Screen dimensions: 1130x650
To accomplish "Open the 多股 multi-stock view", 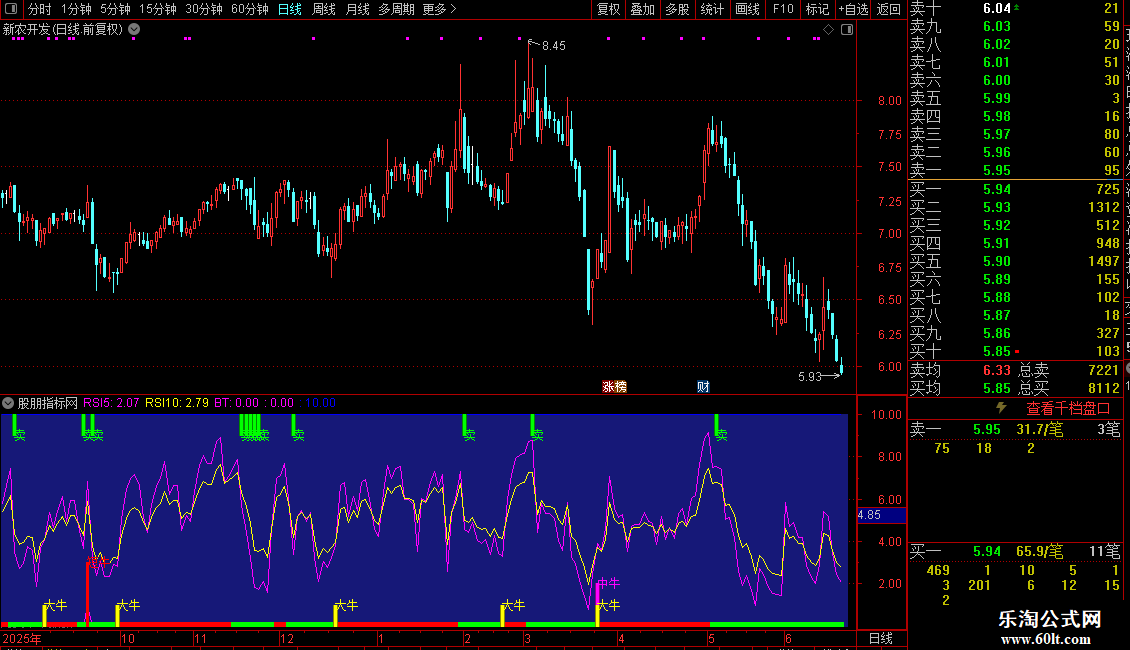I will pos(677,9).
